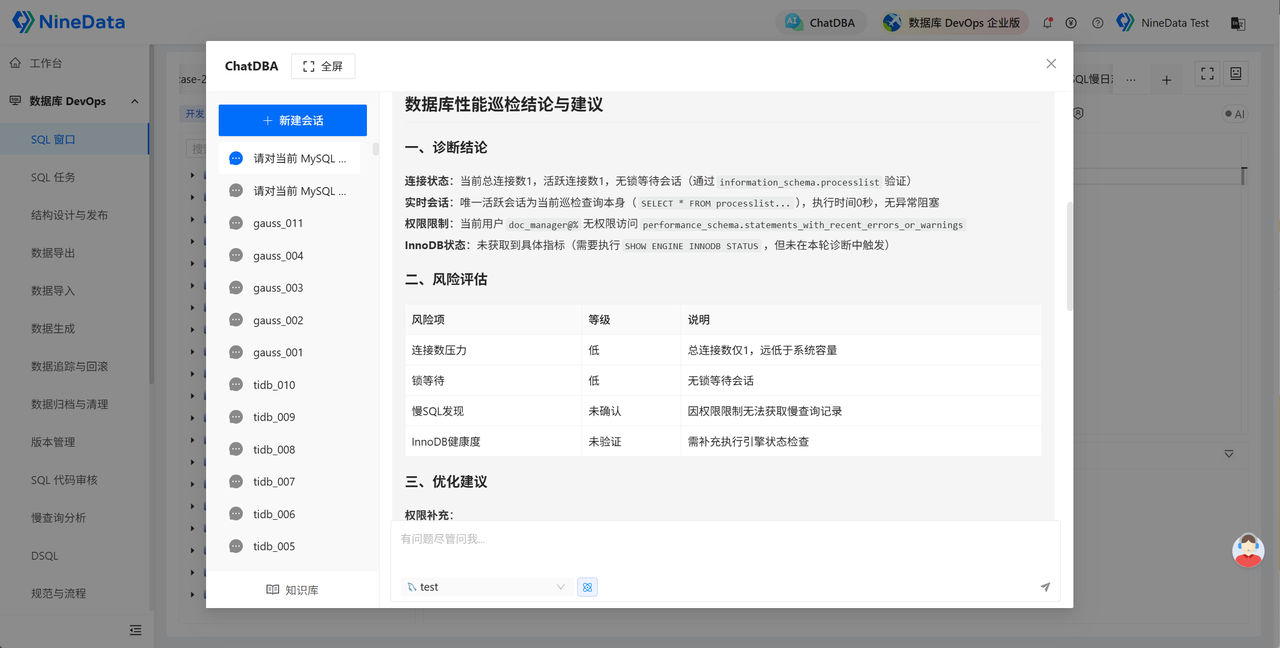The image size is (1280, 648).
Task: Open the more tabs ellipsis in background
Action: pos(1130,79)
